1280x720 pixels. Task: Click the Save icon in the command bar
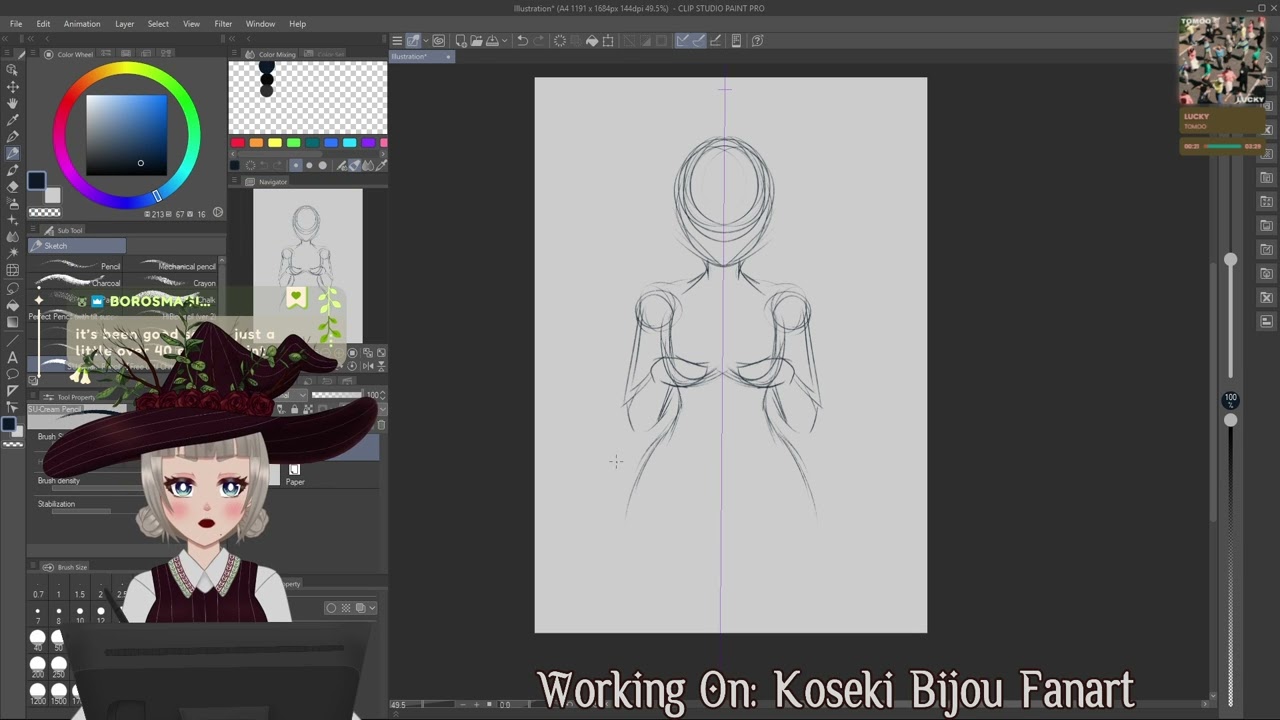491,41
